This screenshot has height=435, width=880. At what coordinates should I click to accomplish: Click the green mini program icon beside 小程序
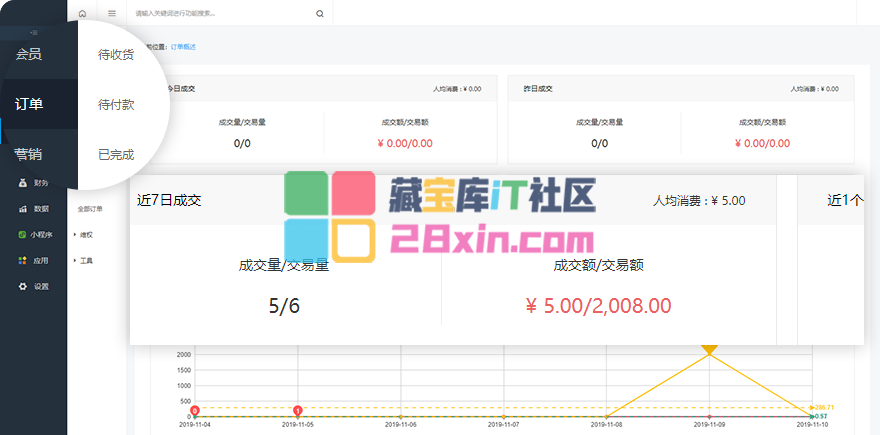[x=22, y=235]
